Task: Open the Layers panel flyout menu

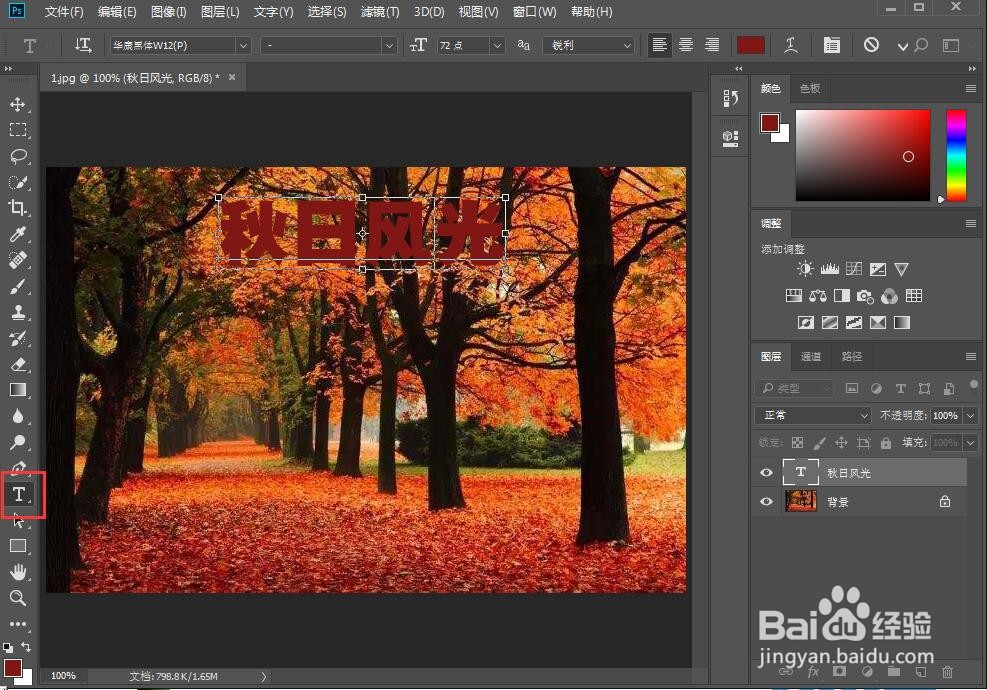Action: [x=971, y=357]
